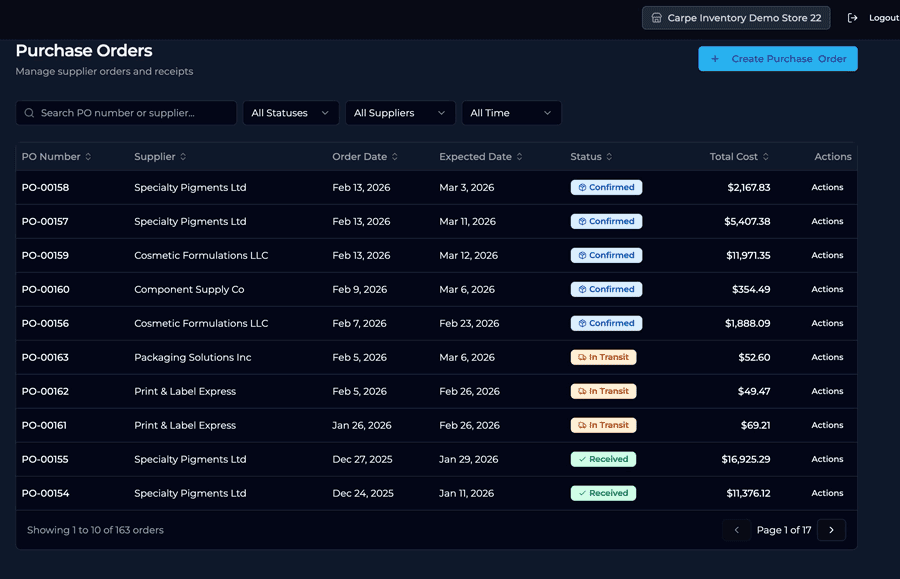Image resolution: width=900 pixels, height=579 pixels.
Task: Click the logout arrow icon
Action: coord(851,17)
